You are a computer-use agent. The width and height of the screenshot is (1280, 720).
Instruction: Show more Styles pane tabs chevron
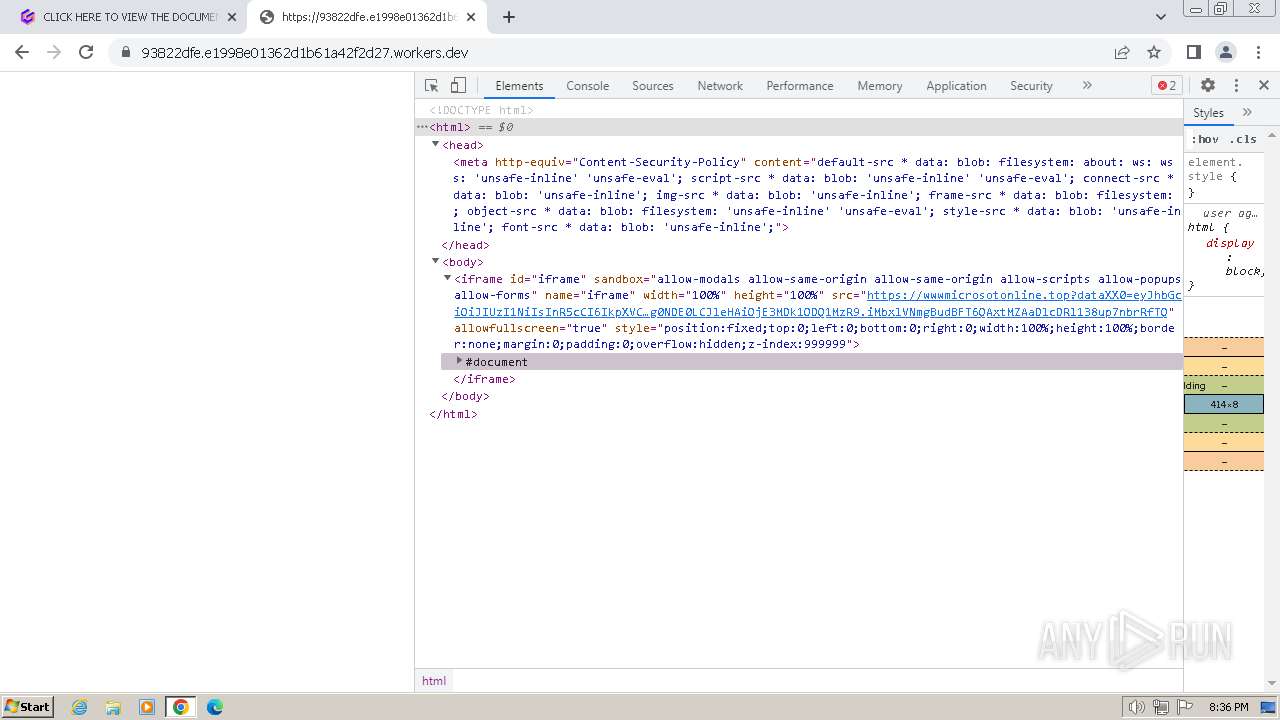point(1247,113)
